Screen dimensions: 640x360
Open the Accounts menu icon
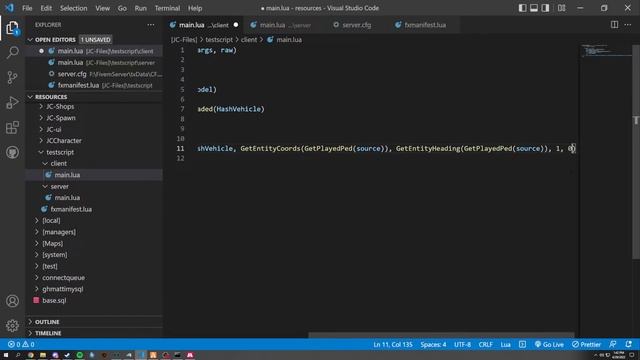[12, 301]
